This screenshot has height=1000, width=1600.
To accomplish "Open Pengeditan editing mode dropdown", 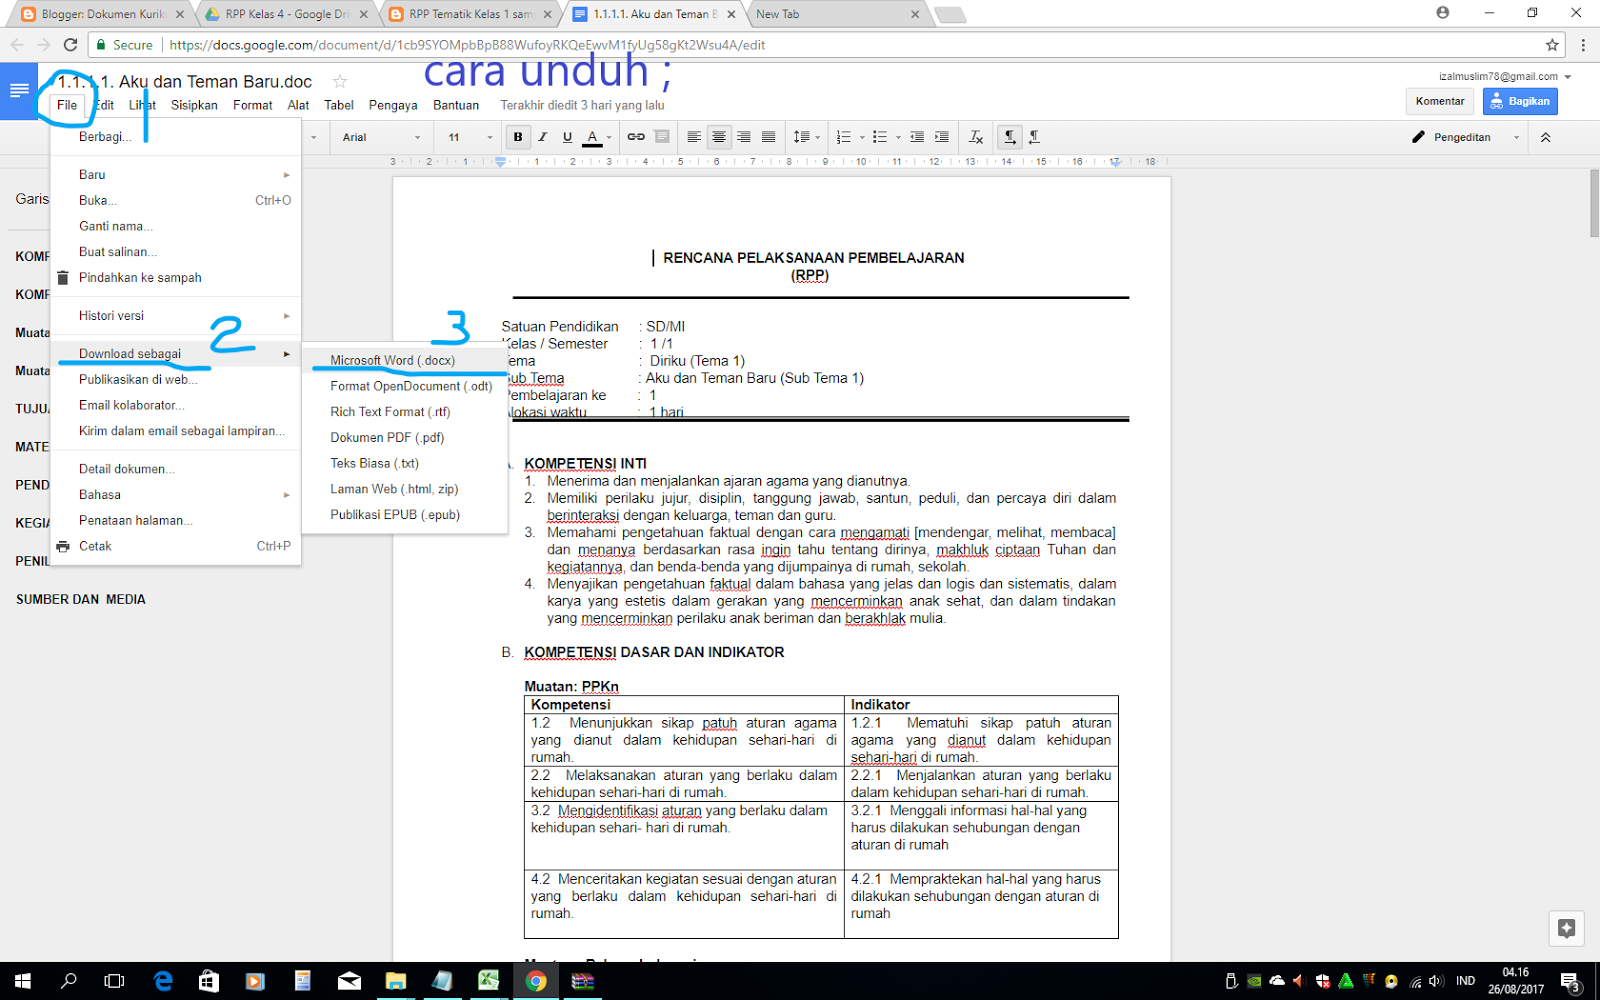I will point(1466,137).
